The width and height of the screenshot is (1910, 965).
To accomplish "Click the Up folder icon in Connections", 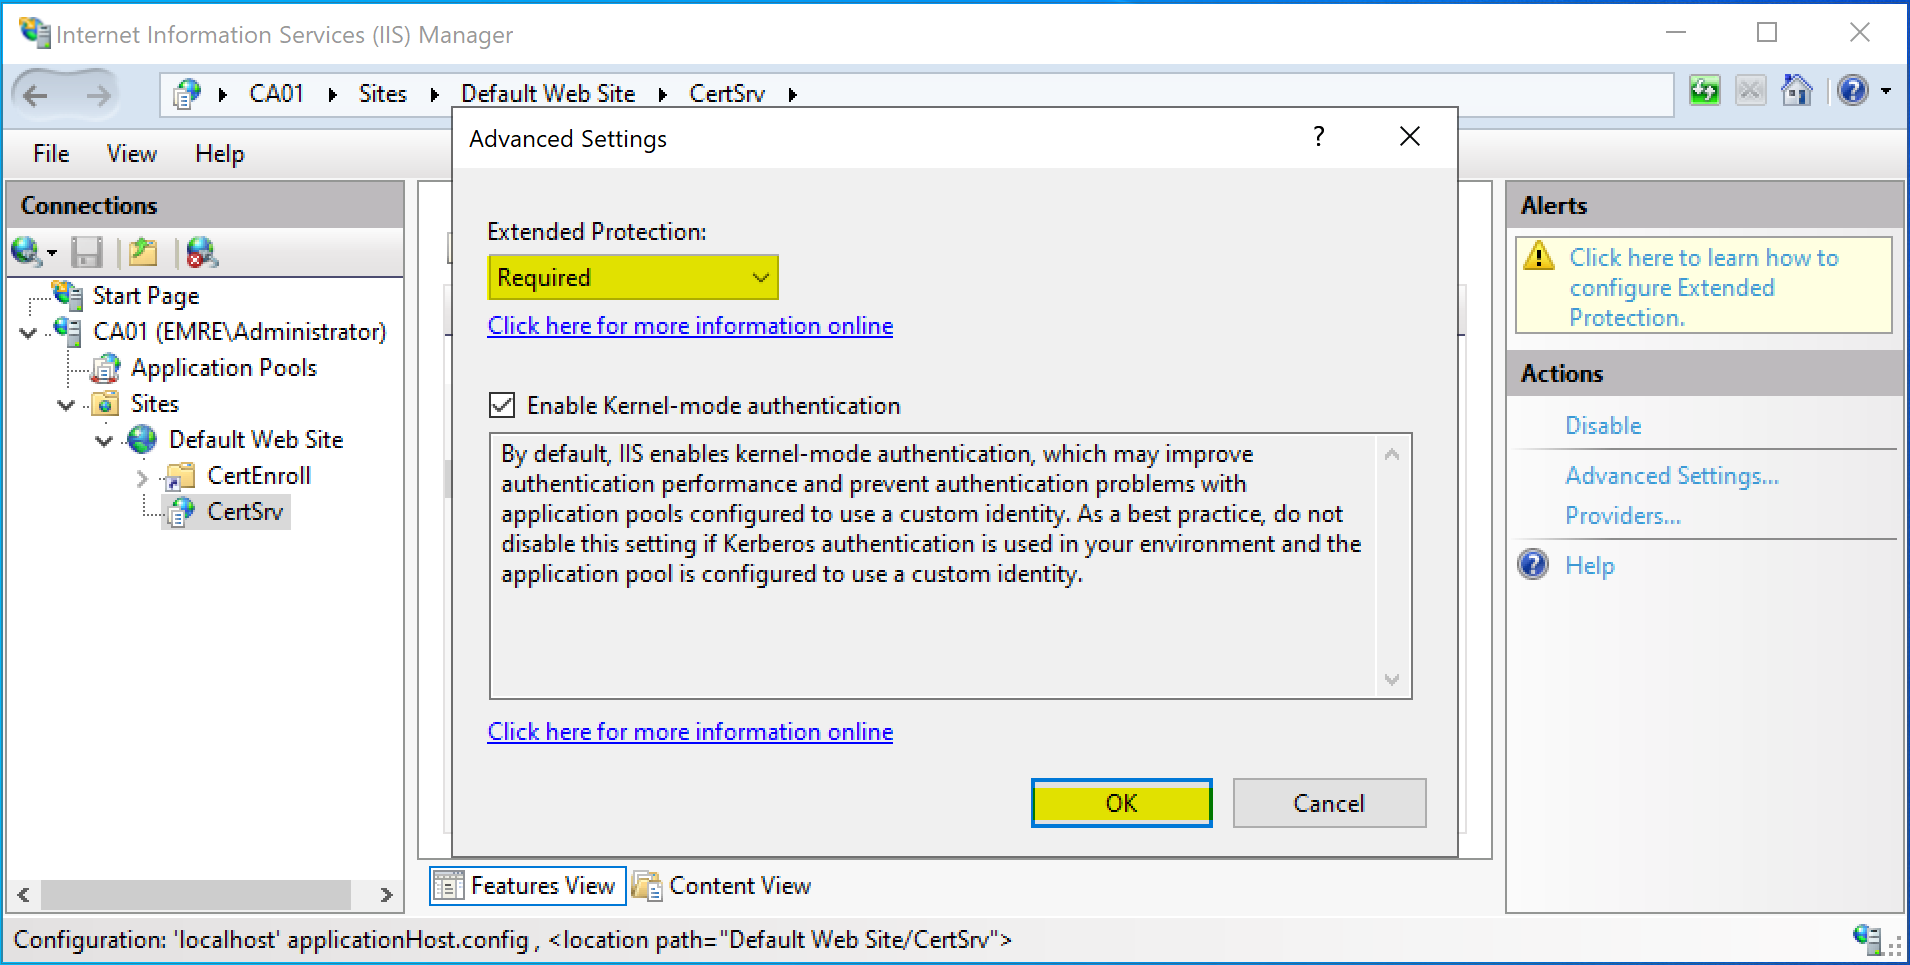I will pyautogui.click(x=143, y=252).
